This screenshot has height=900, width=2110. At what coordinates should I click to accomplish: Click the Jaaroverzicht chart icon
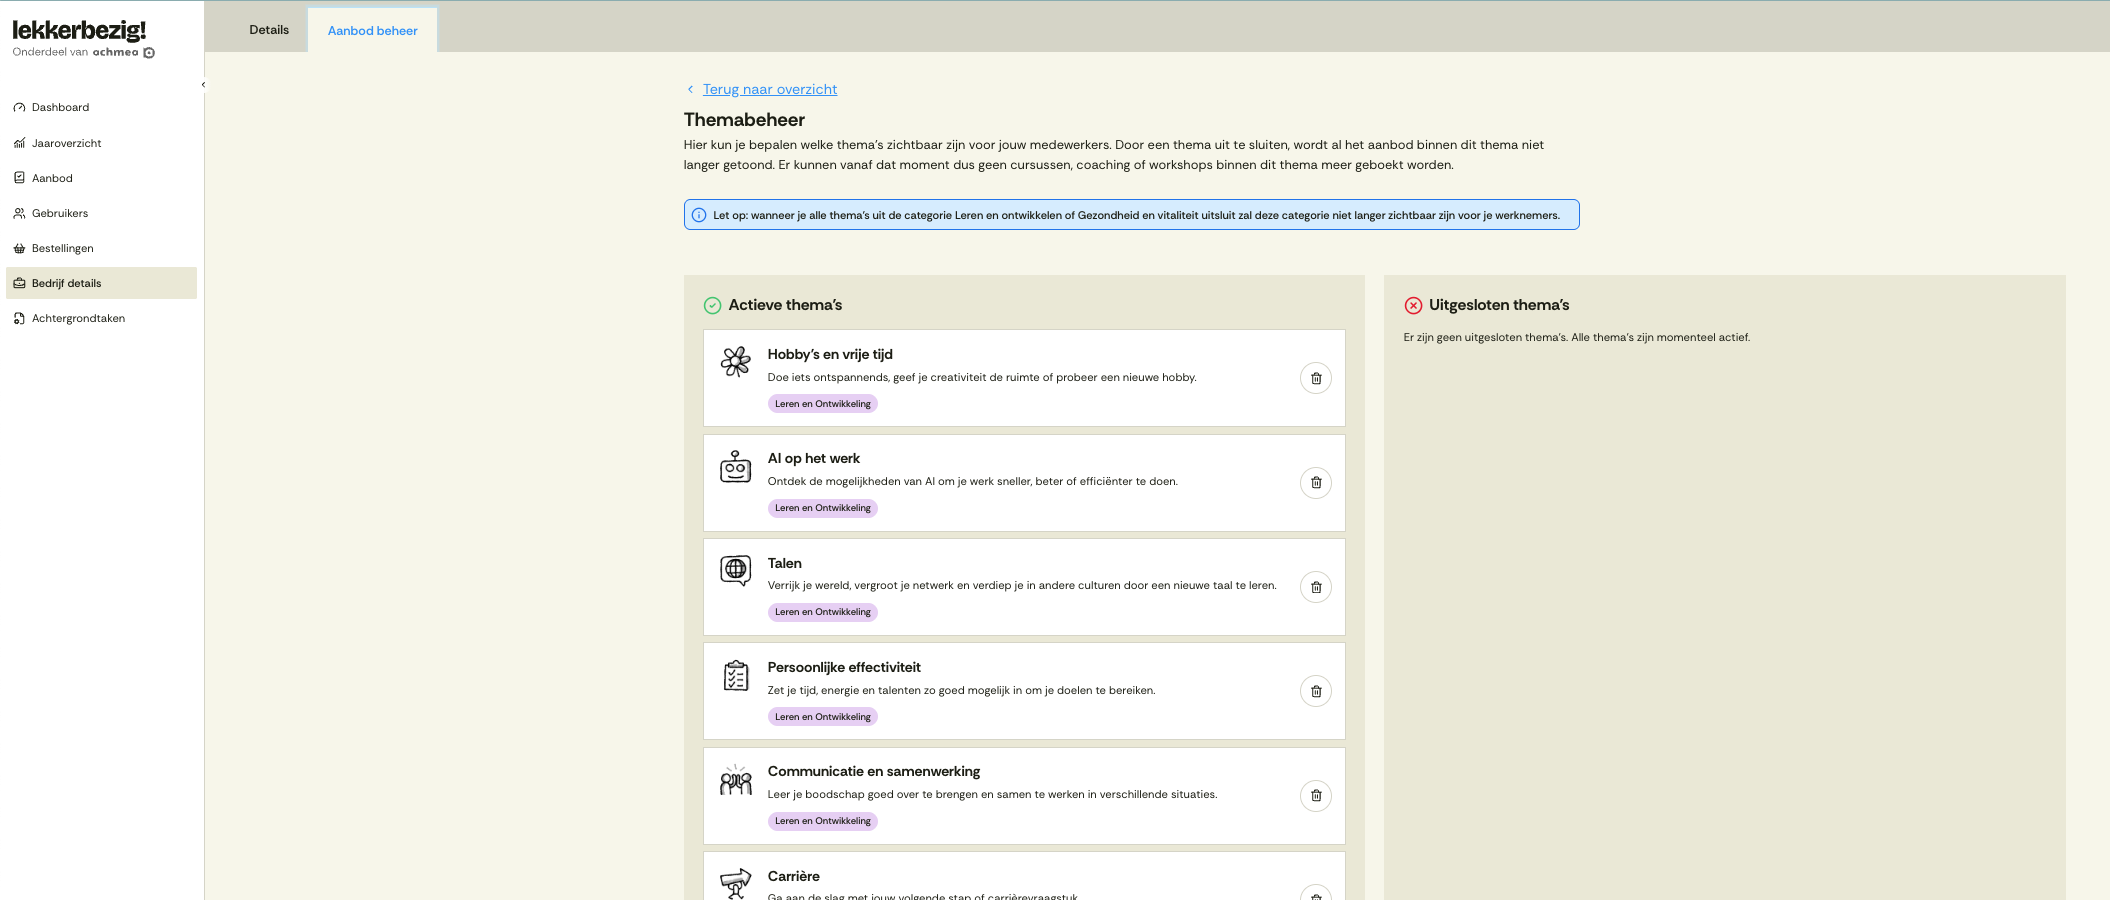click(19, 143)
